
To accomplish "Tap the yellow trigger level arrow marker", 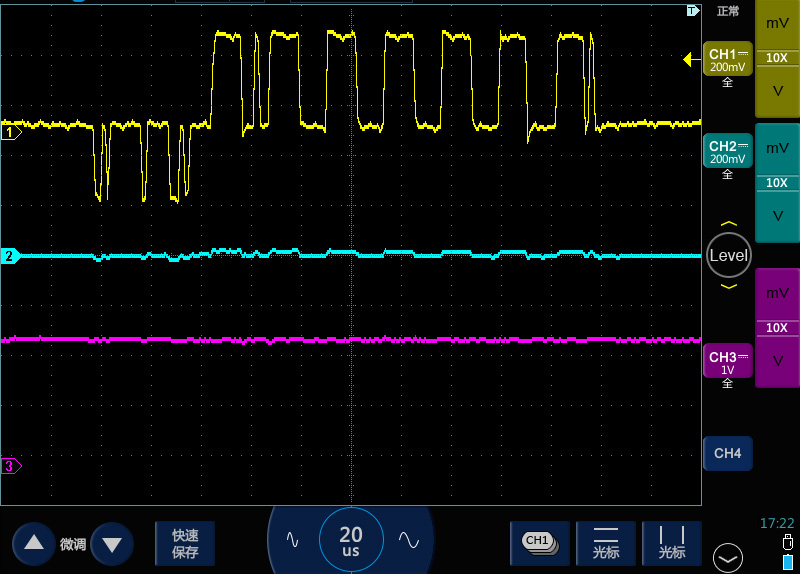I will 692,60.
